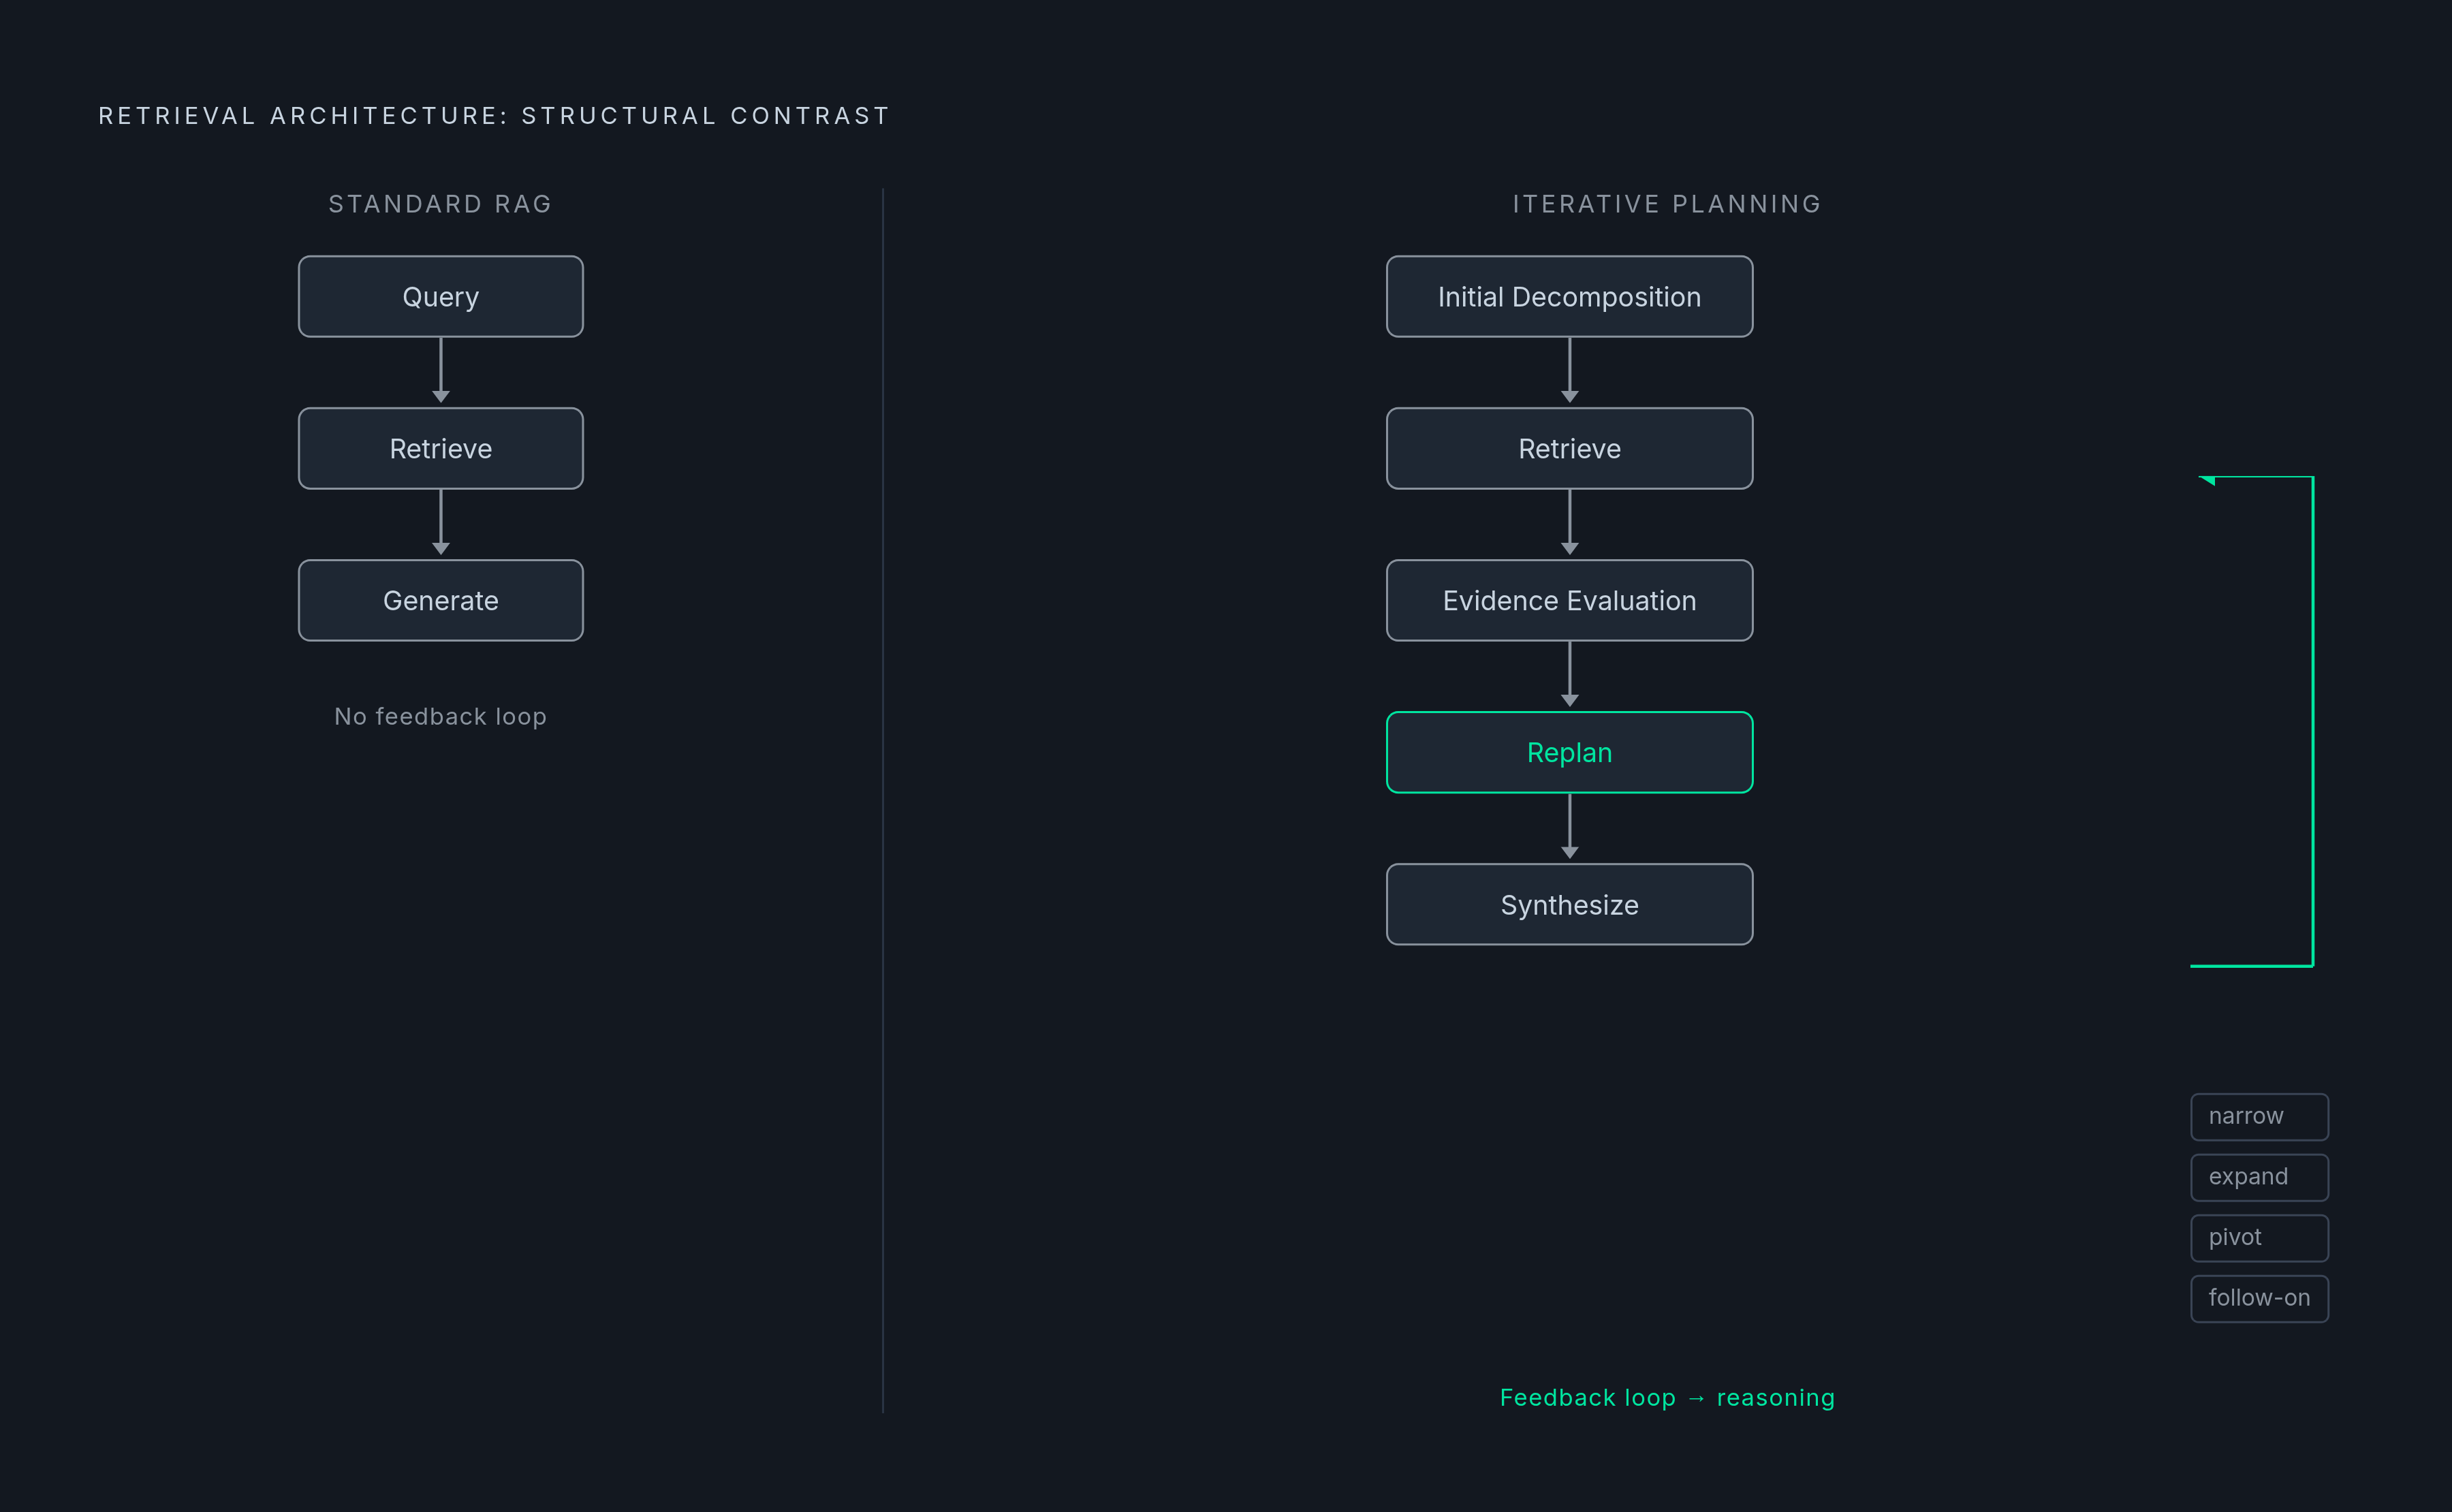Click the green feedback loop arrowhead
This screenshot has width=2452, height=1512.
tap(2207, 480)
